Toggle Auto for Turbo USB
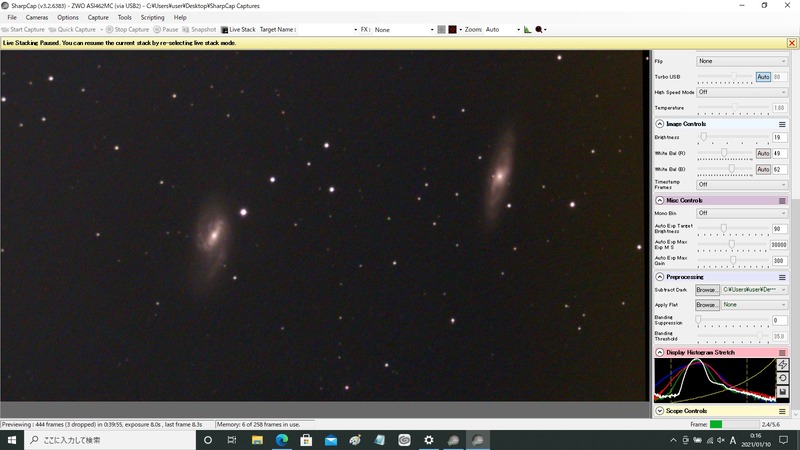This screenshot has width=800, height=450. coord(763,77)
